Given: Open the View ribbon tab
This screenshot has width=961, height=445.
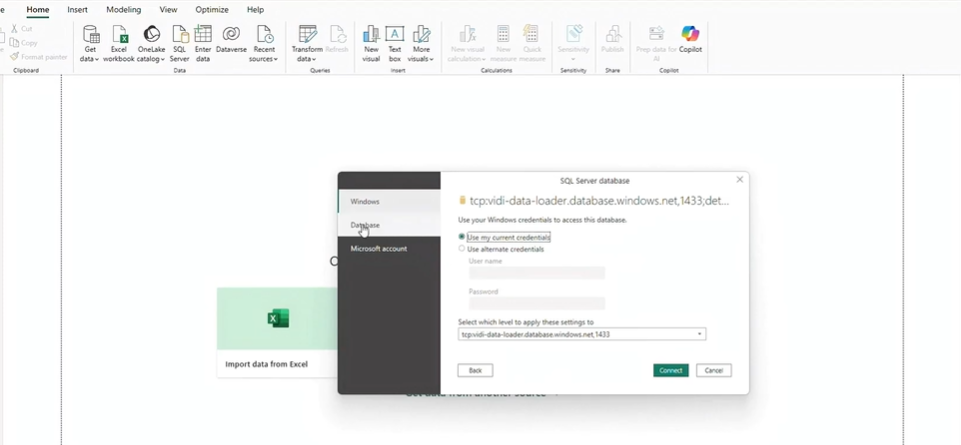Looking at the screenshot, I should tap(168, 10).
